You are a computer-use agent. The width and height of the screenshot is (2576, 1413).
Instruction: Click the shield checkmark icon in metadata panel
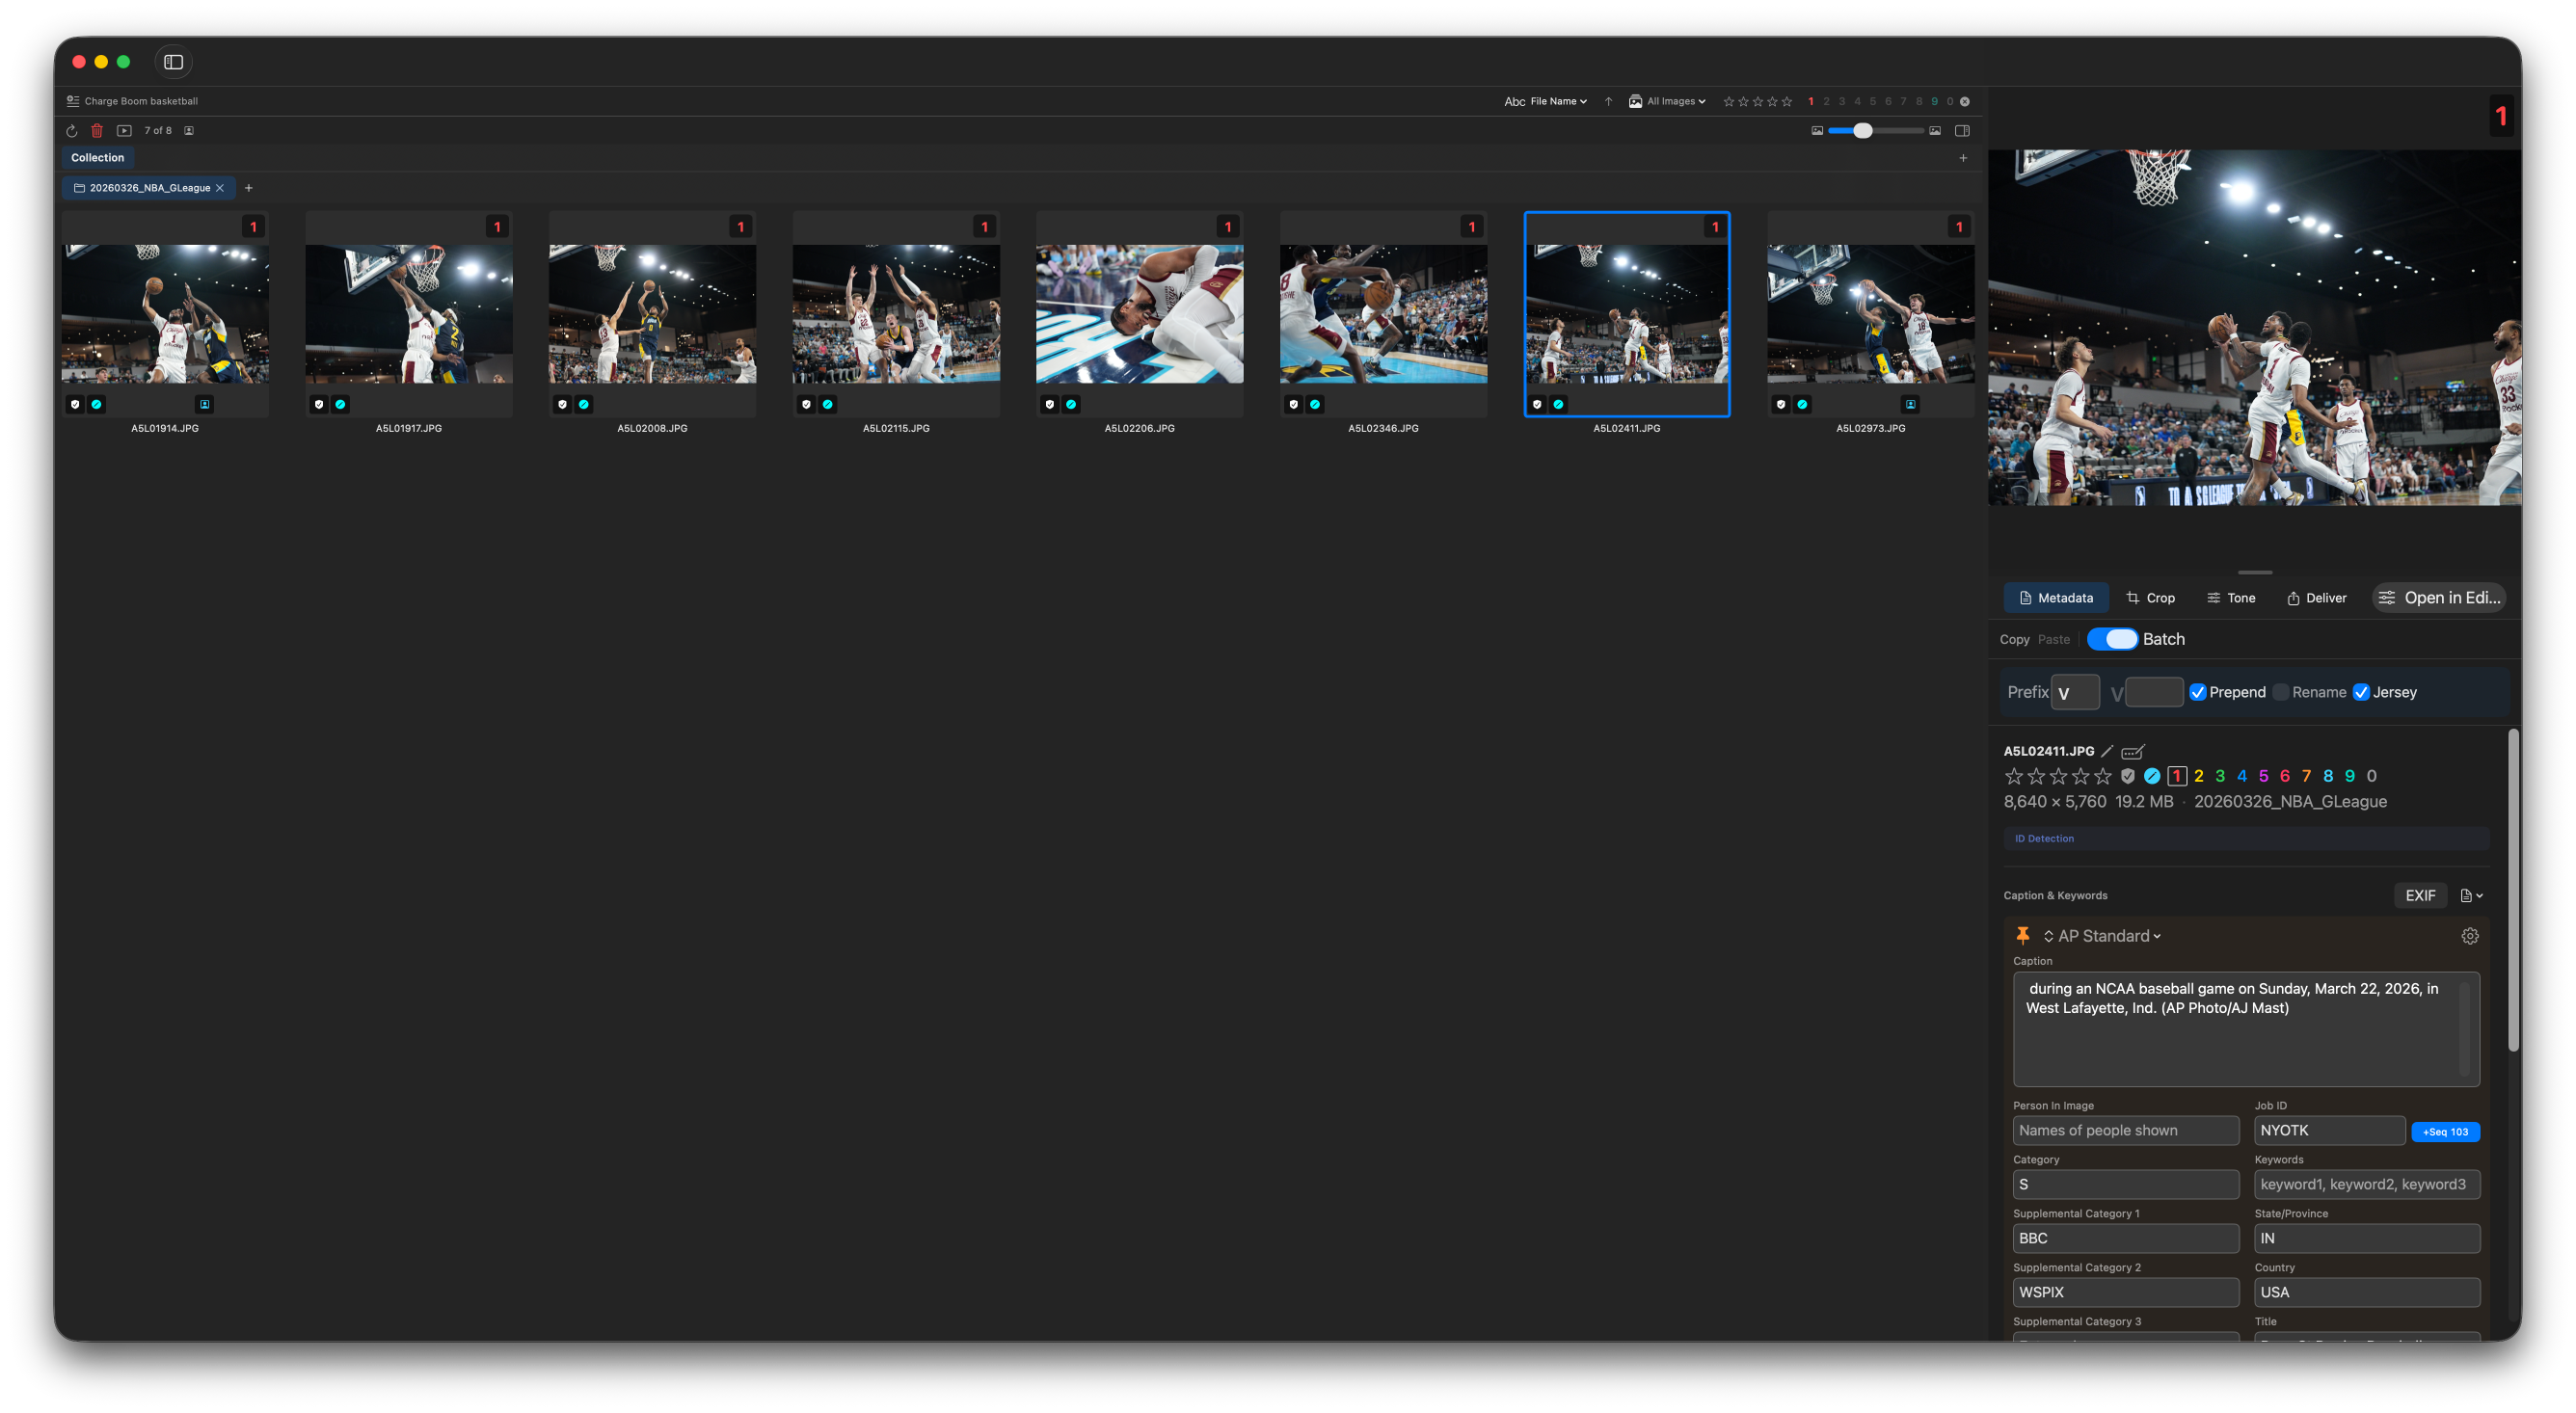[x=2128, y=776]
